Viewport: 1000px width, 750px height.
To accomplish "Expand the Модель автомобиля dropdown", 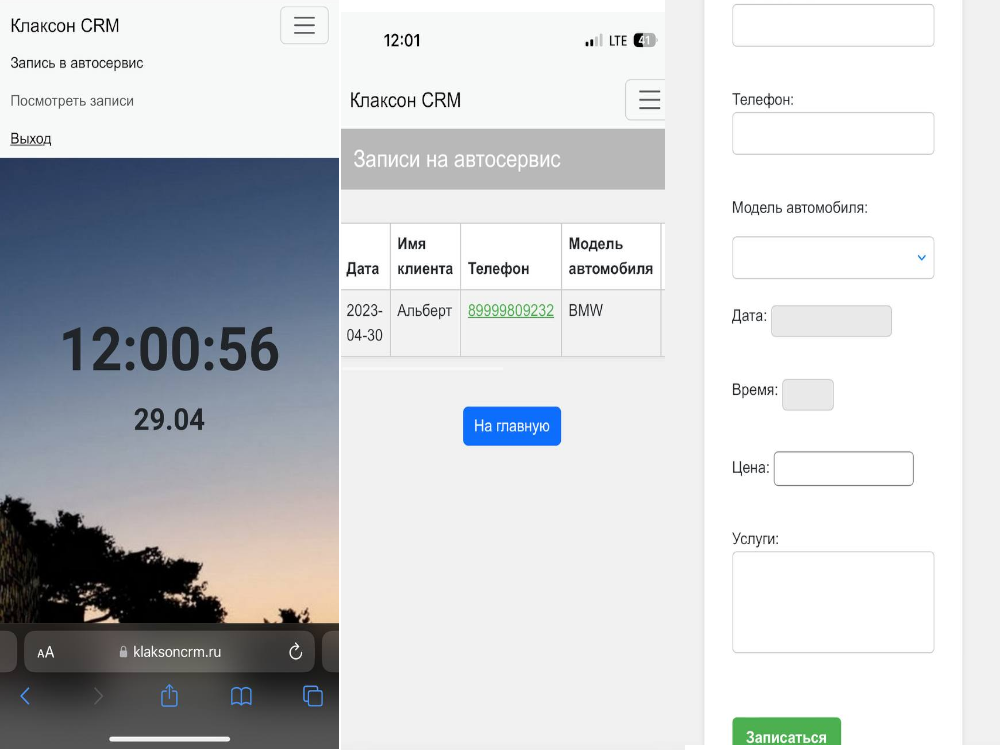I will point(832,258).
